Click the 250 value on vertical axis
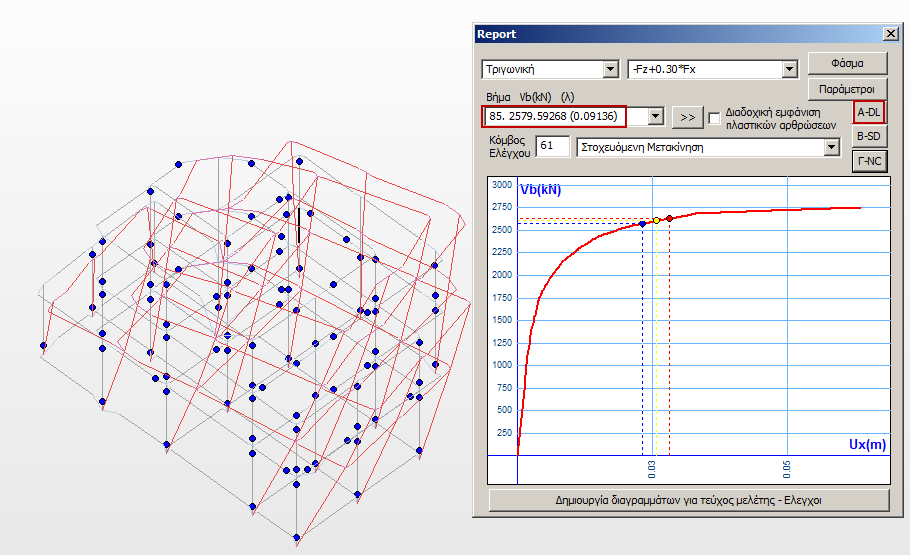 [x=504, y=433]
